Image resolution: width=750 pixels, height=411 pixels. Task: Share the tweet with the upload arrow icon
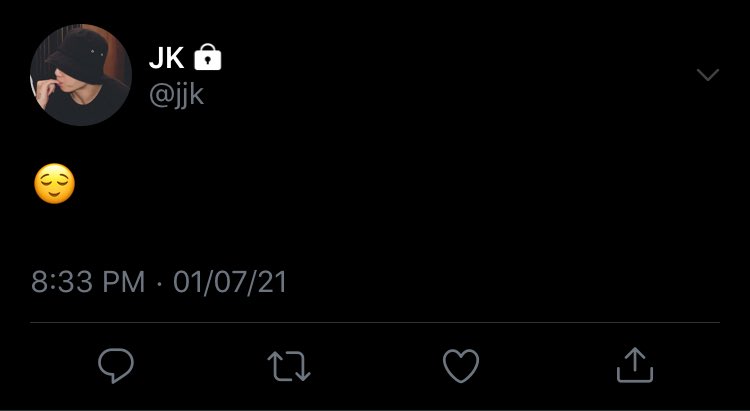[635, 365]
